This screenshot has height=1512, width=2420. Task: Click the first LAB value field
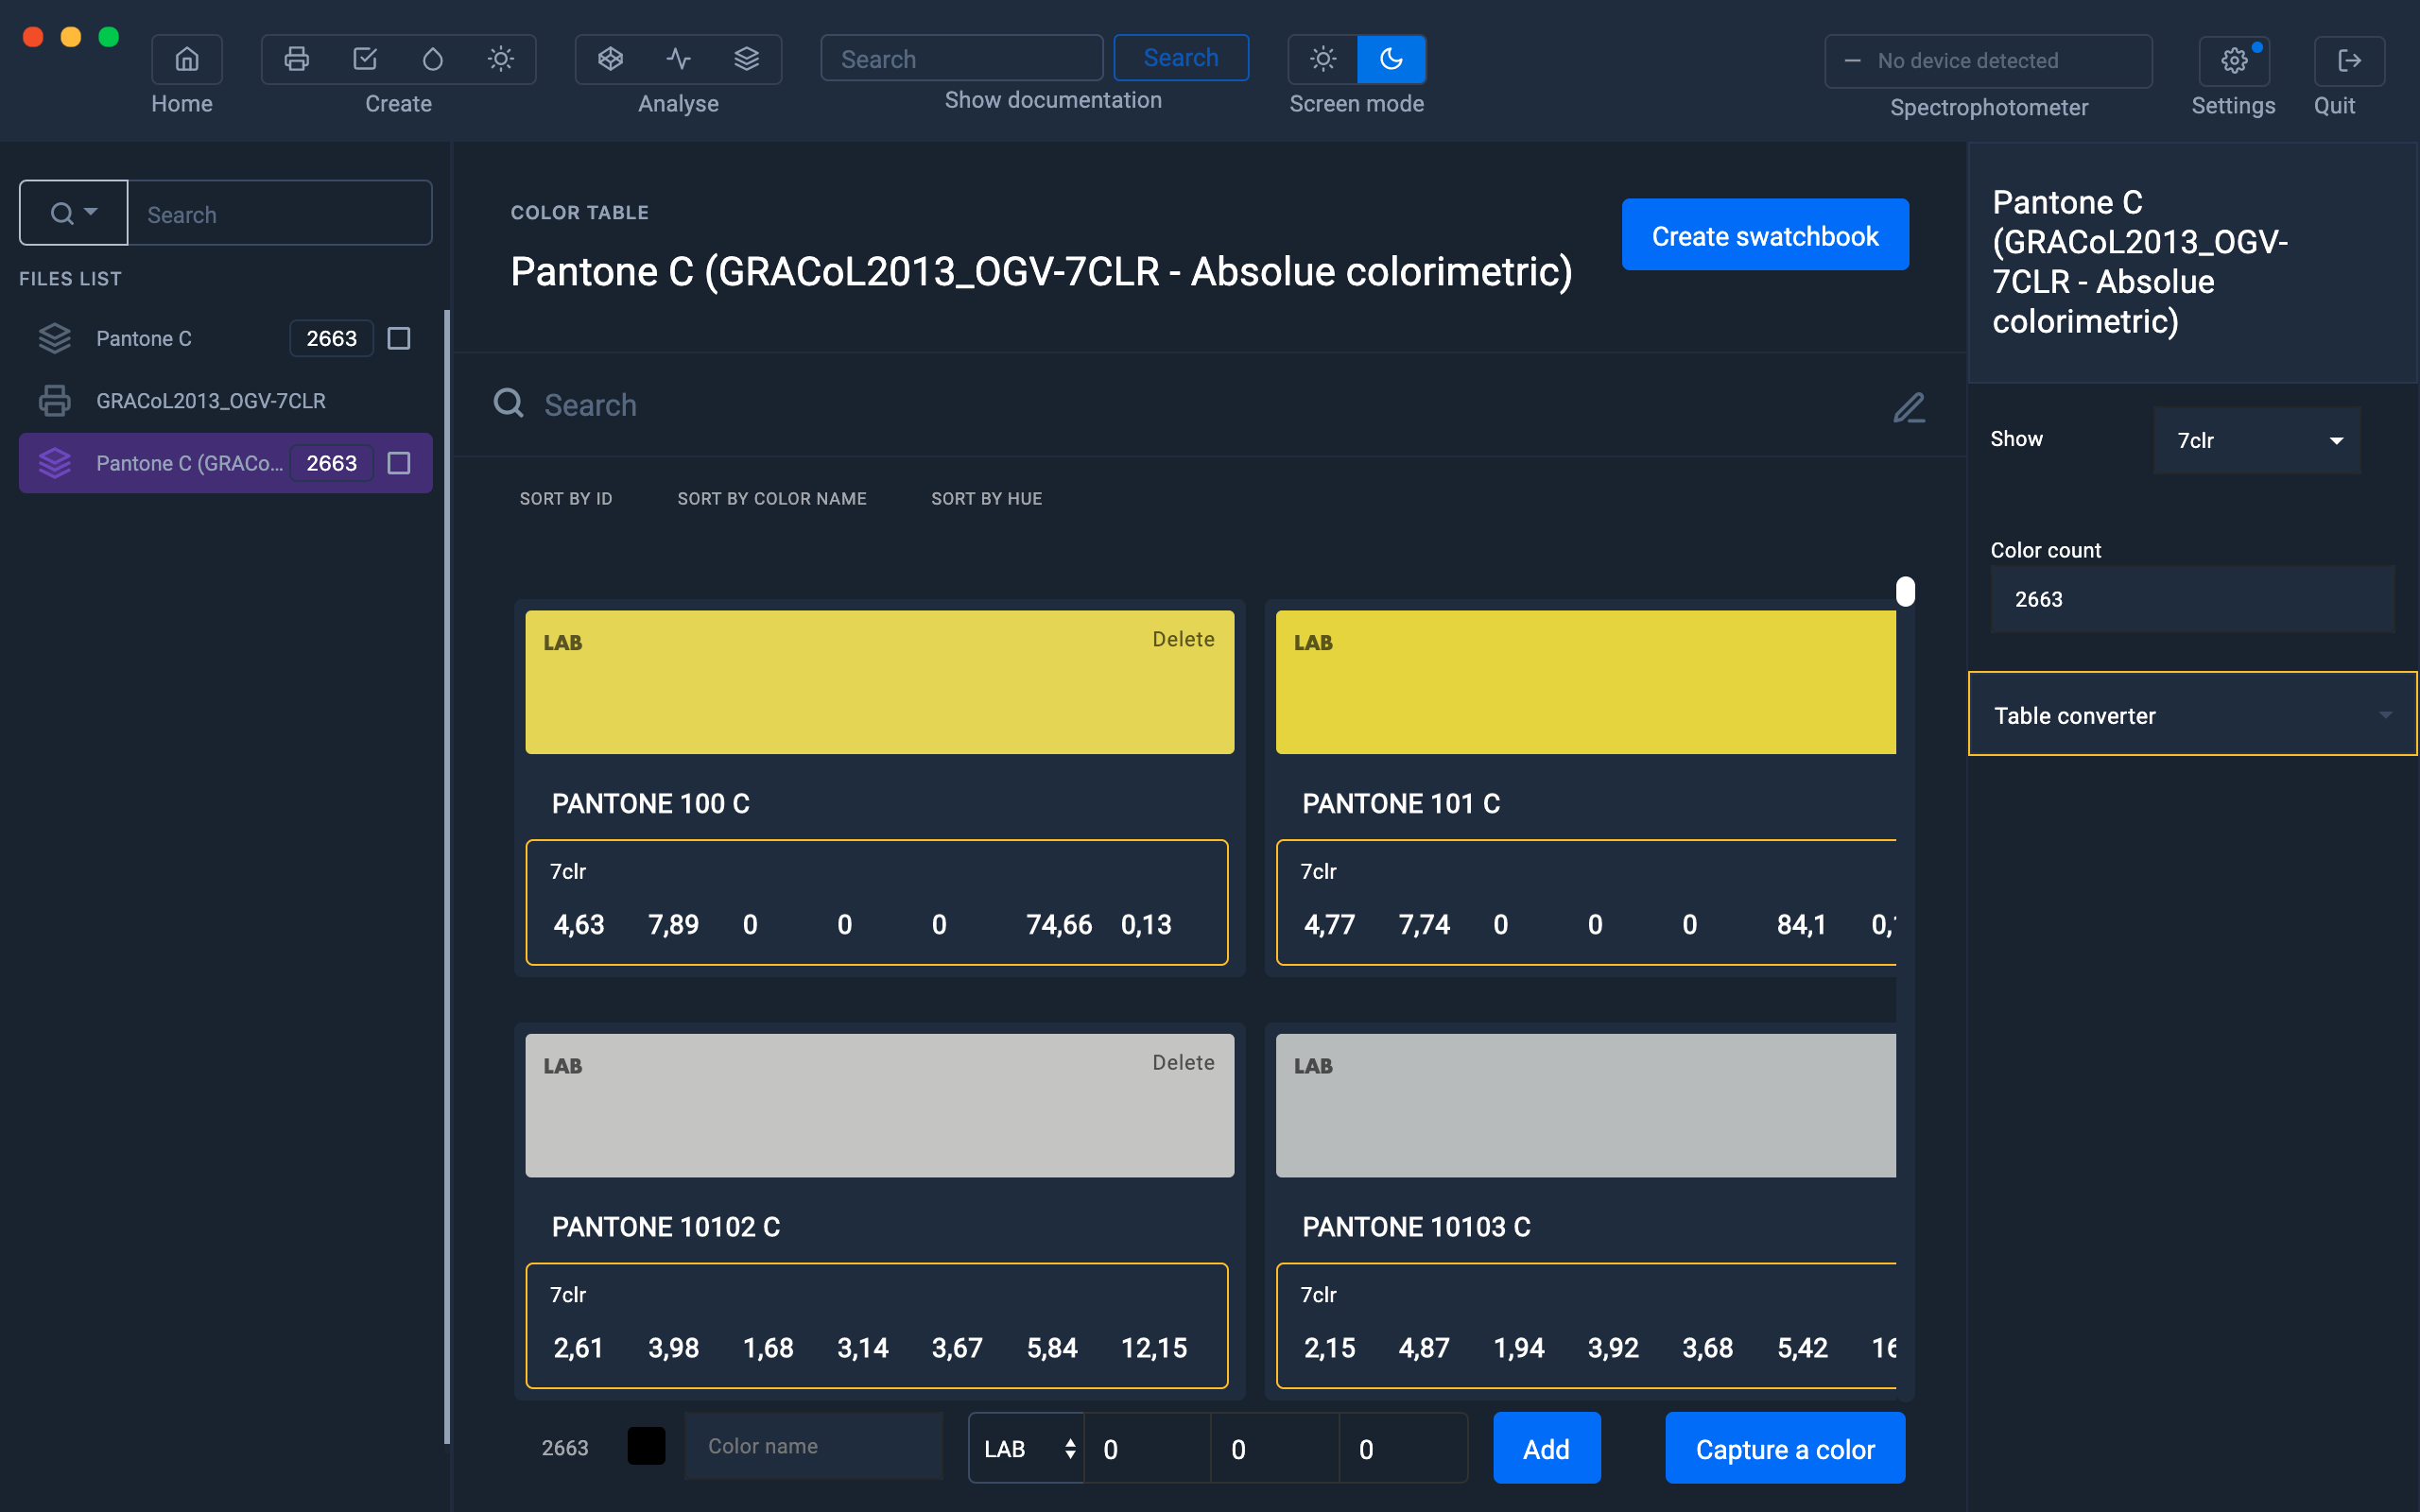click(1146, 1448)
